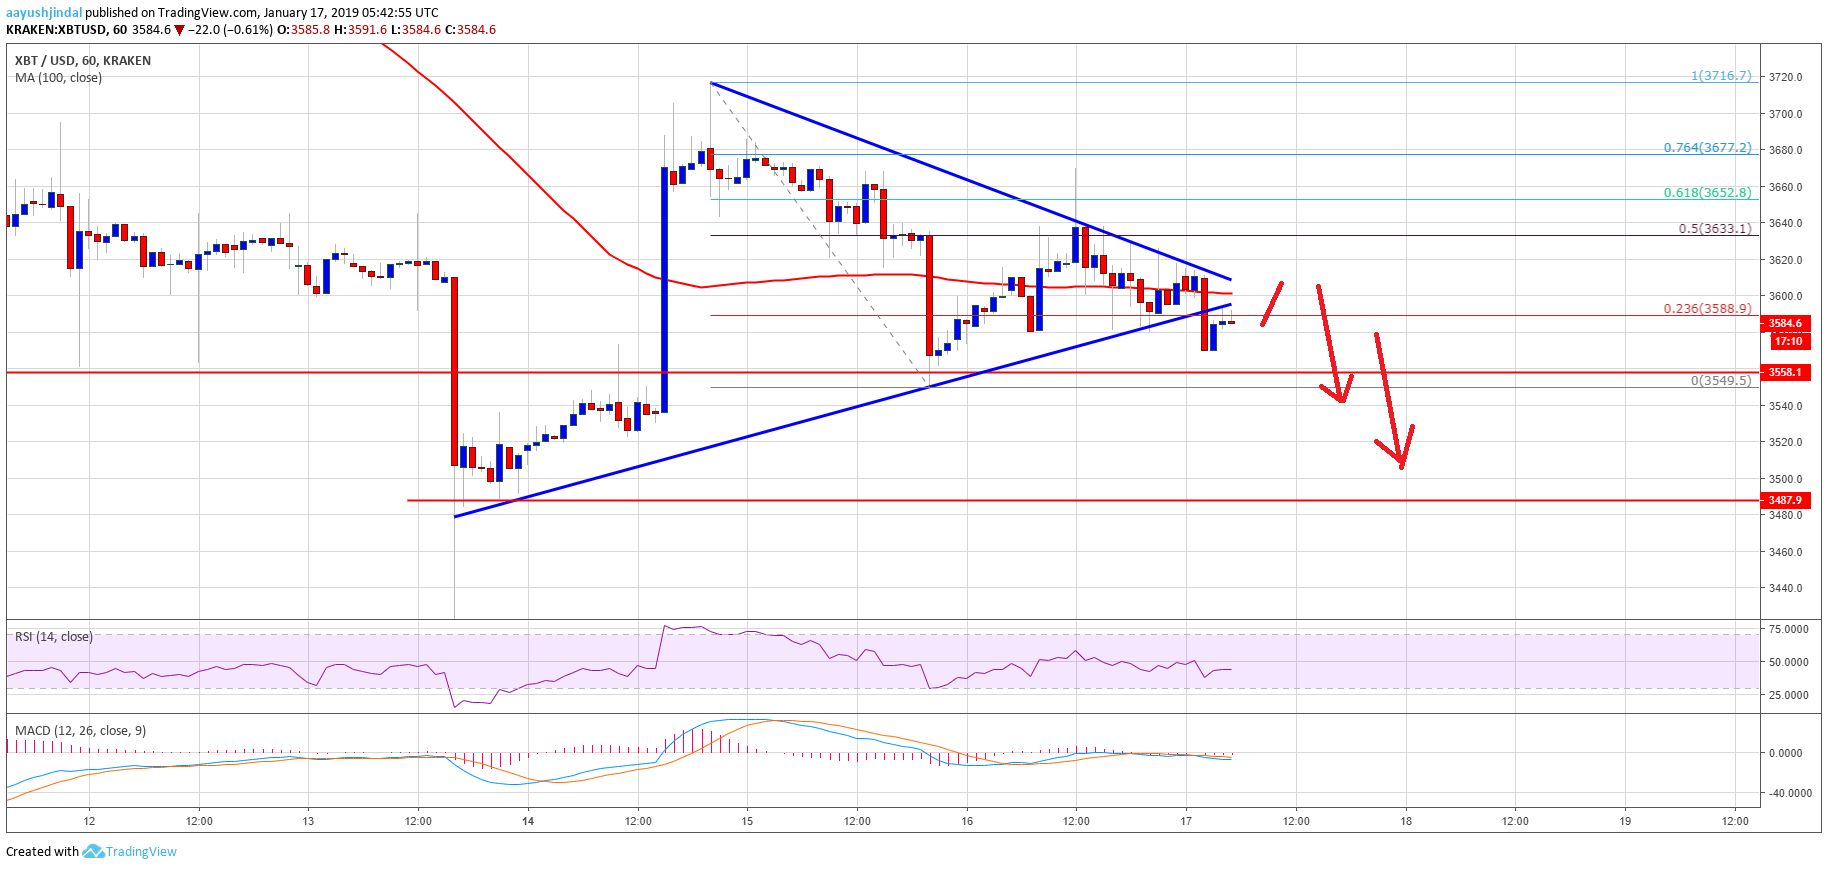This screenshot has width=1828, height=869.
Task: Click the 3487.9 red support price tag
Action: [1784, 500]
